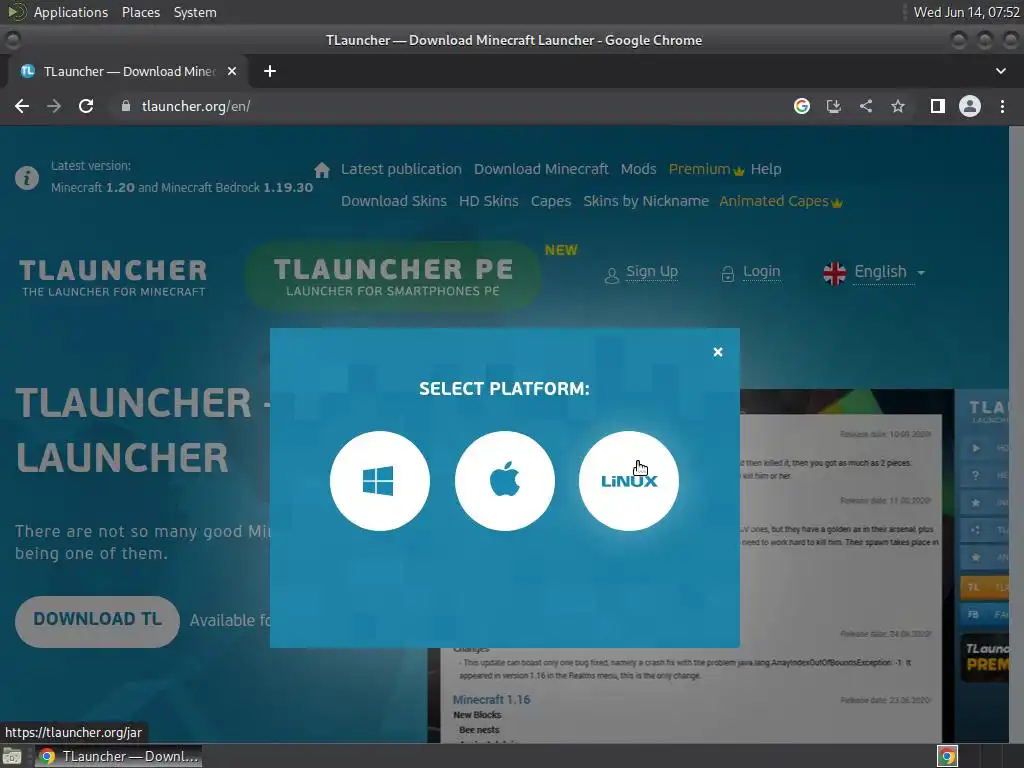Expand the English language dropdown
The height and width of the screenshot is (768, 1024).
click(874, 272)
